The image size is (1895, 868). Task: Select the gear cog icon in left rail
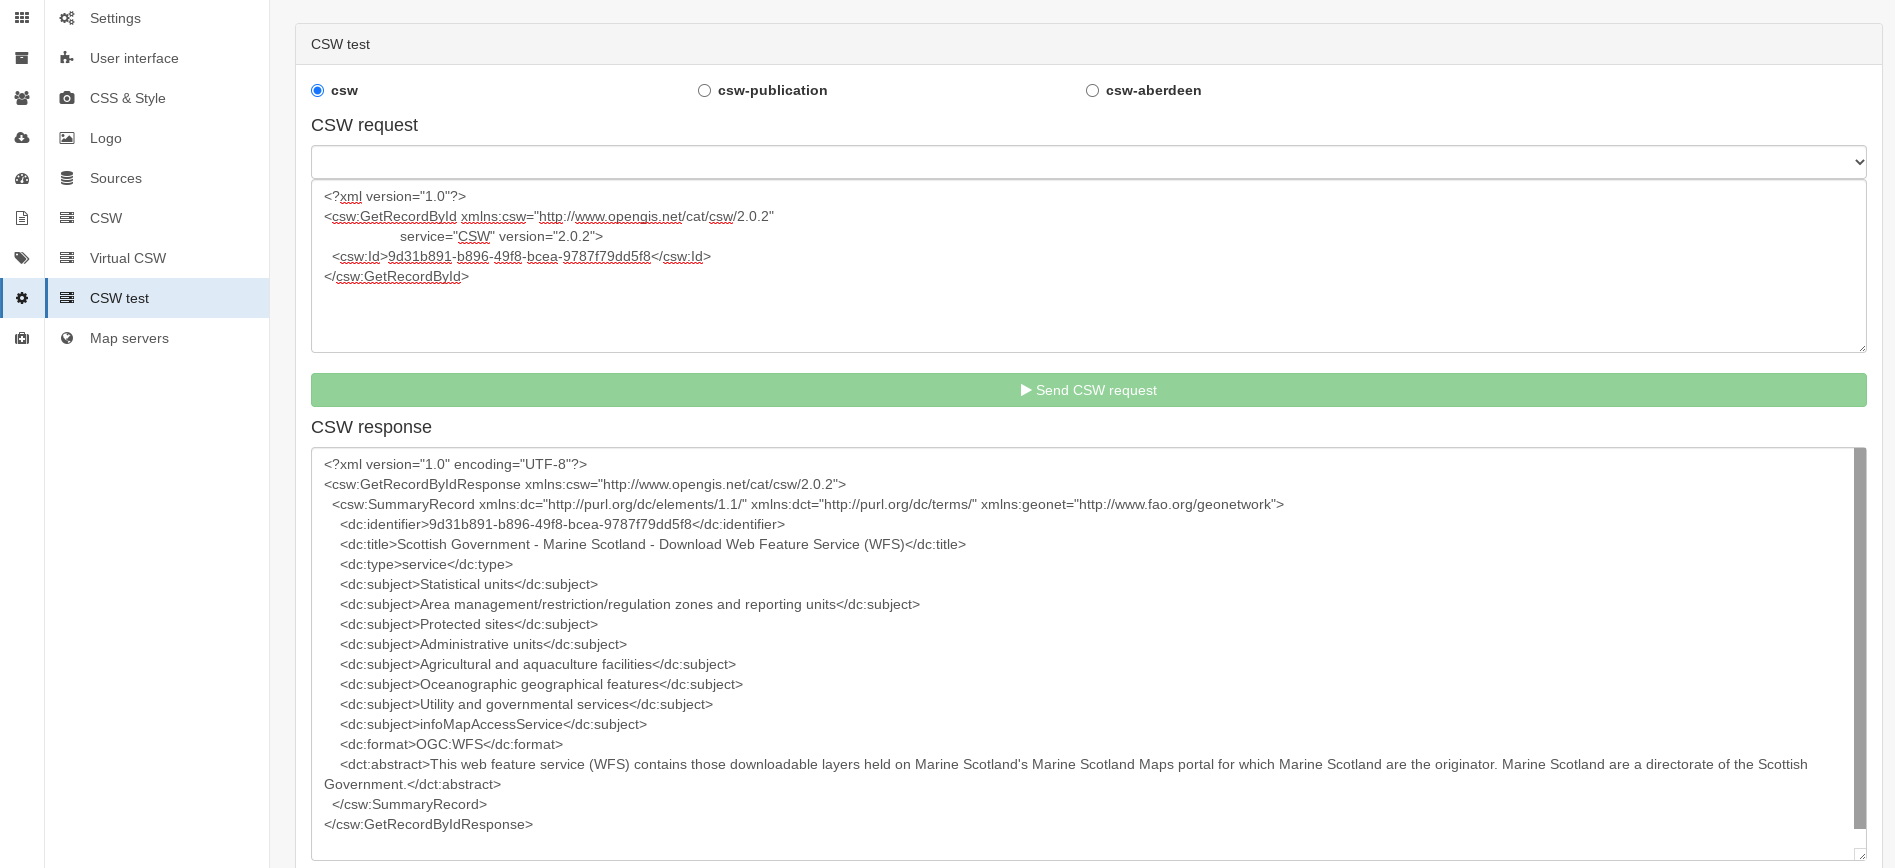click(x=22, y=298)
